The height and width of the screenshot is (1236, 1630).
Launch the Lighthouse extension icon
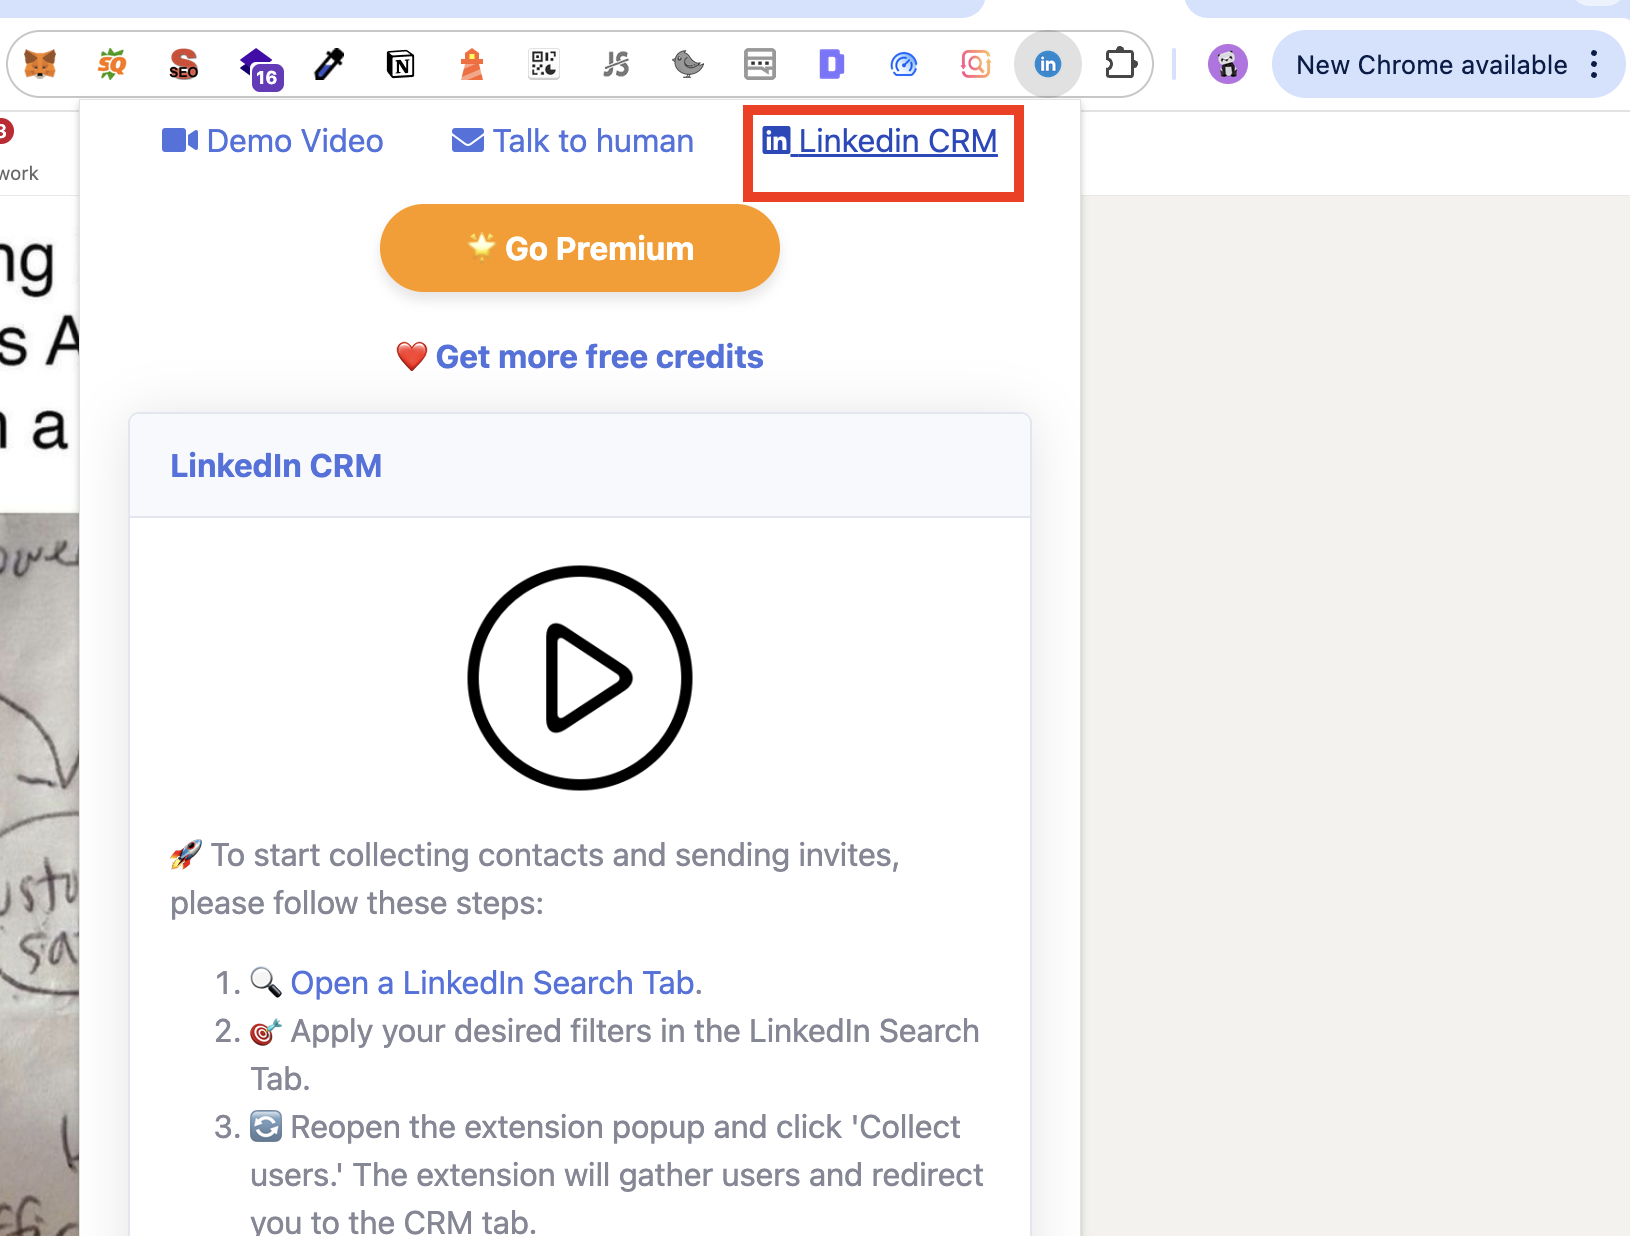click(x=472, y=65)
